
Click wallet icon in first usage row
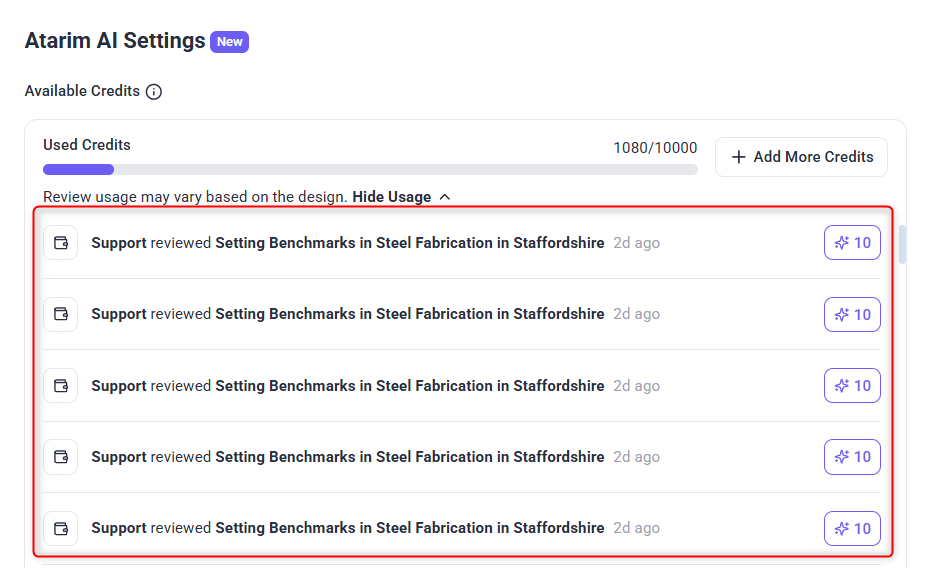tap(60, 243)
